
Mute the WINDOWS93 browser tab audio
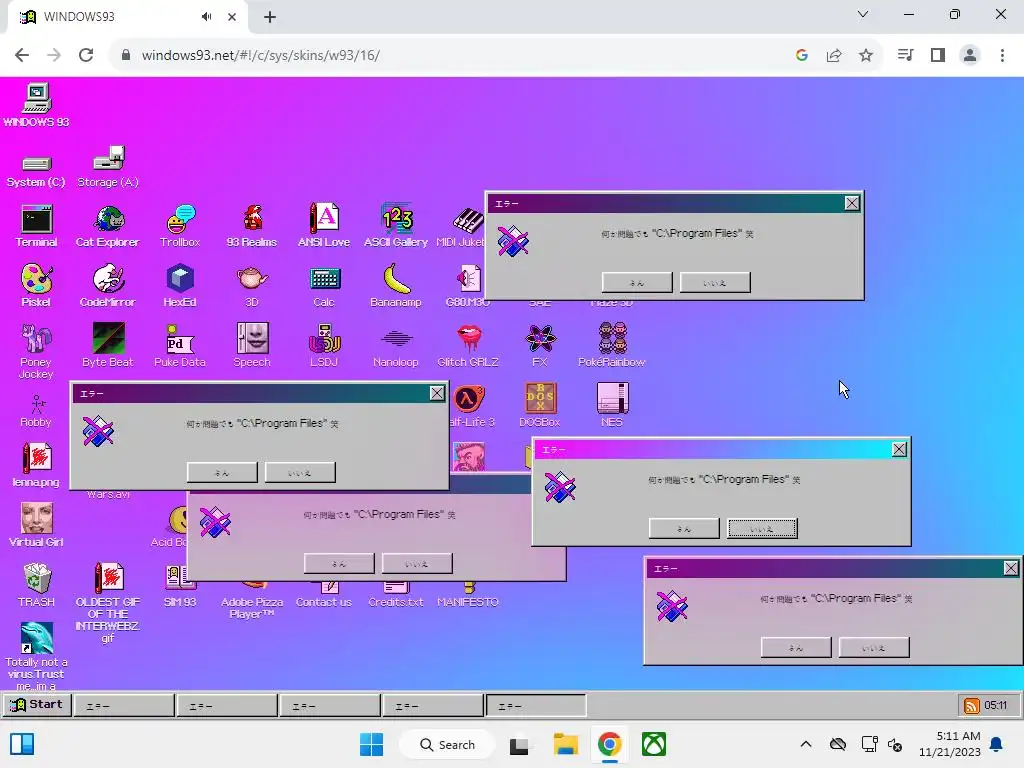click(206, 17)
